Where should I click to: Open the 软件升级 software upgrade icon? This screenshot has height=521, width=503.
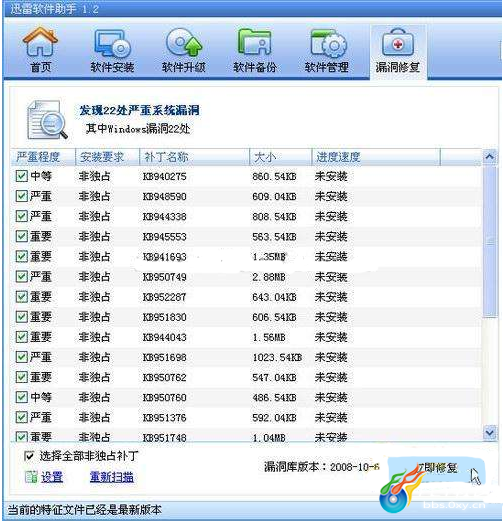click(184, 43)
